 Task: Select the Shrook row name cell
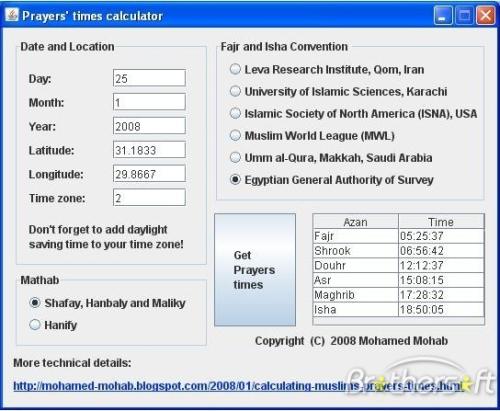click(356, 251)
